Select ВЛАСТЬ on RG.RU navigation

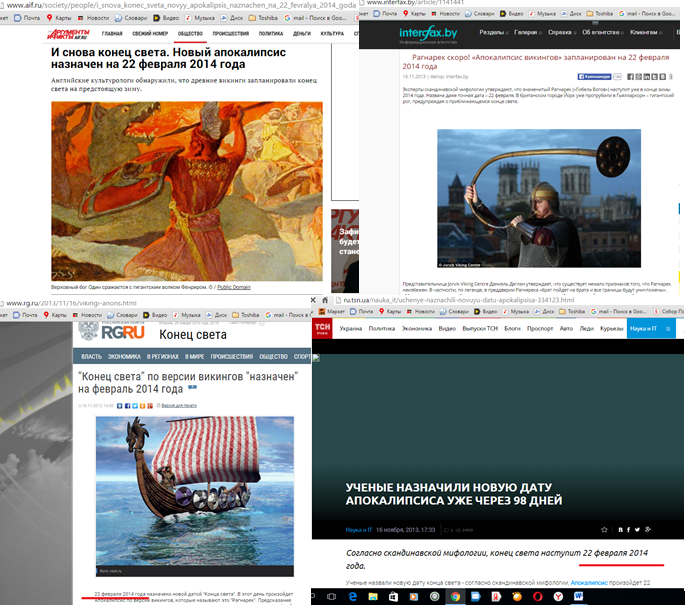91,356
